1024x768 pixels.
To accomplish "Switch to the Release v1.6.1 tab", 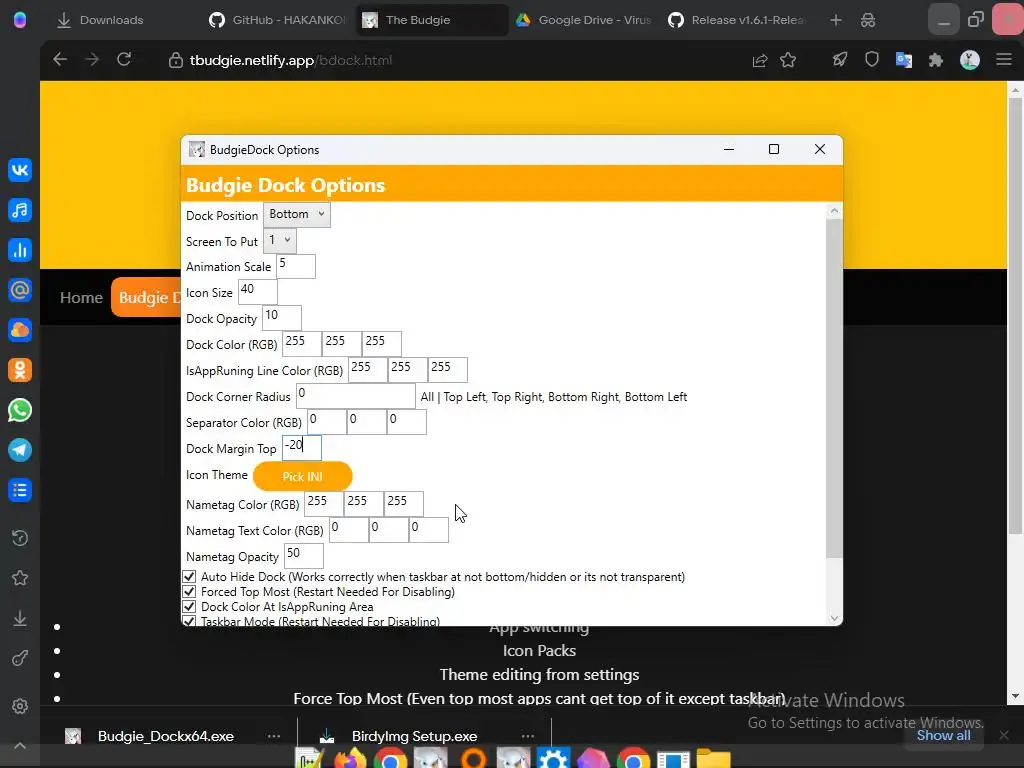I will [x=738, y=20].
